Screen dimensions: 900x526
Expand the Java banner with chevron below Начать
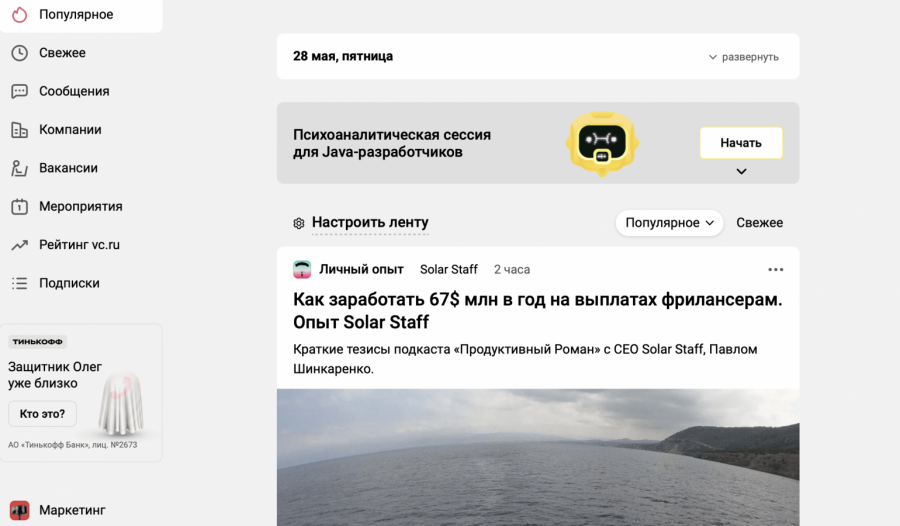pos(741,172)
